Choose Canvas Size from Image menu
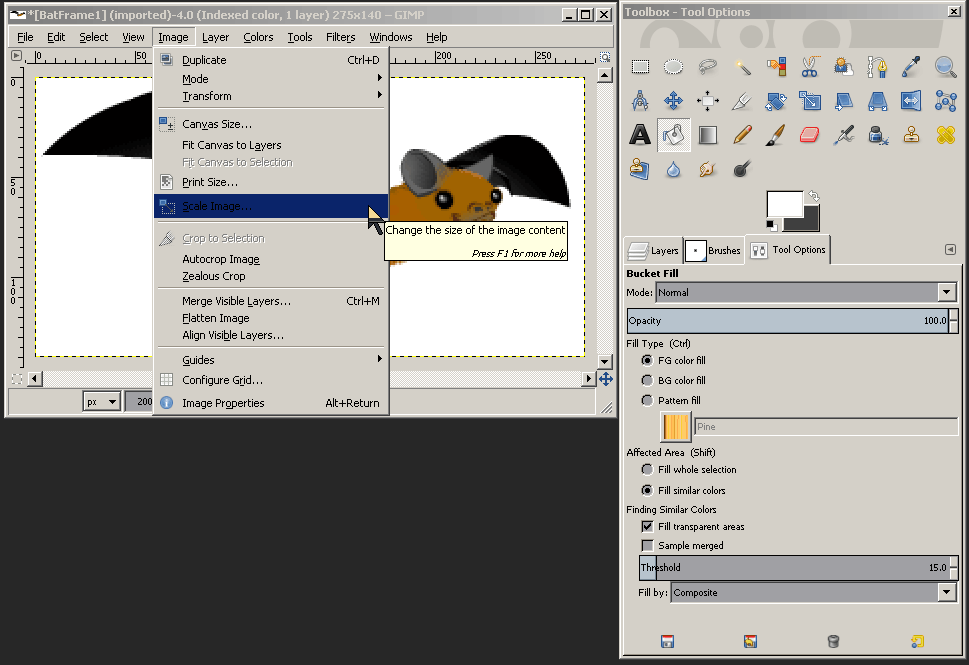This screenshot has height=665, width=969. pos(271,124)
